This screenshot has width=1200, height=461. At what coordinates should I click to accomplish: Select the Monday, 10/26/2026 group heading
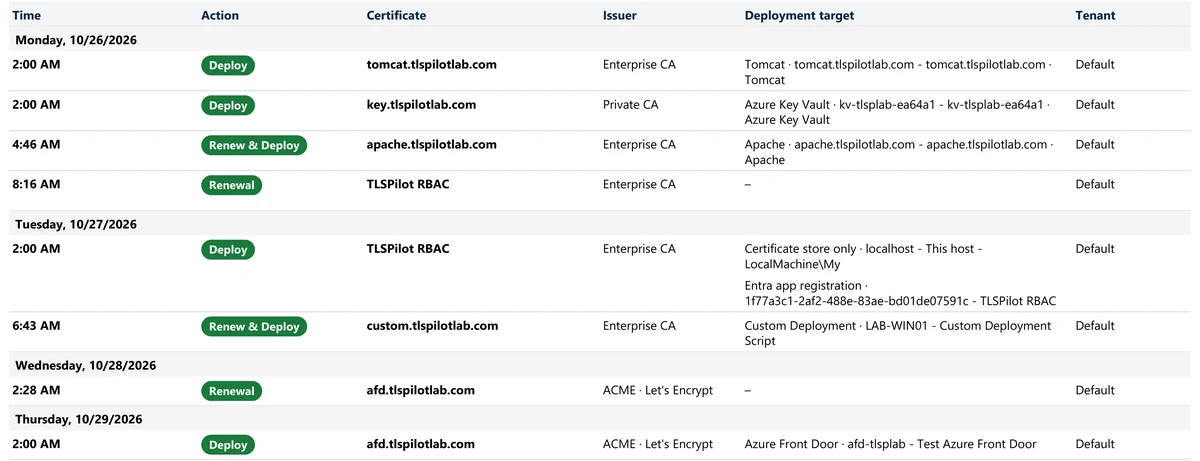click(76, 40)
